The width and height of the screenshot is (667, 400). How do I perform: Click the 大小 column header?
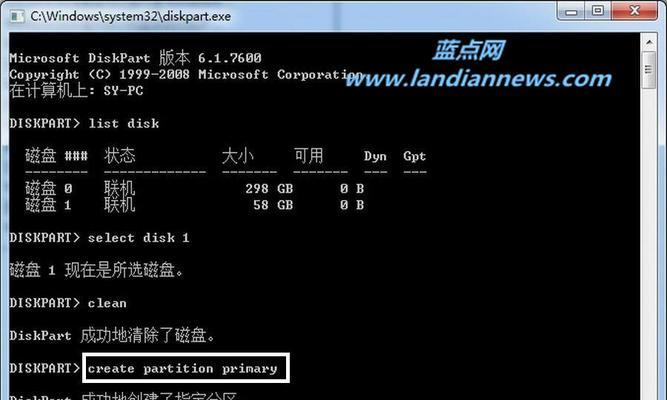238,156
